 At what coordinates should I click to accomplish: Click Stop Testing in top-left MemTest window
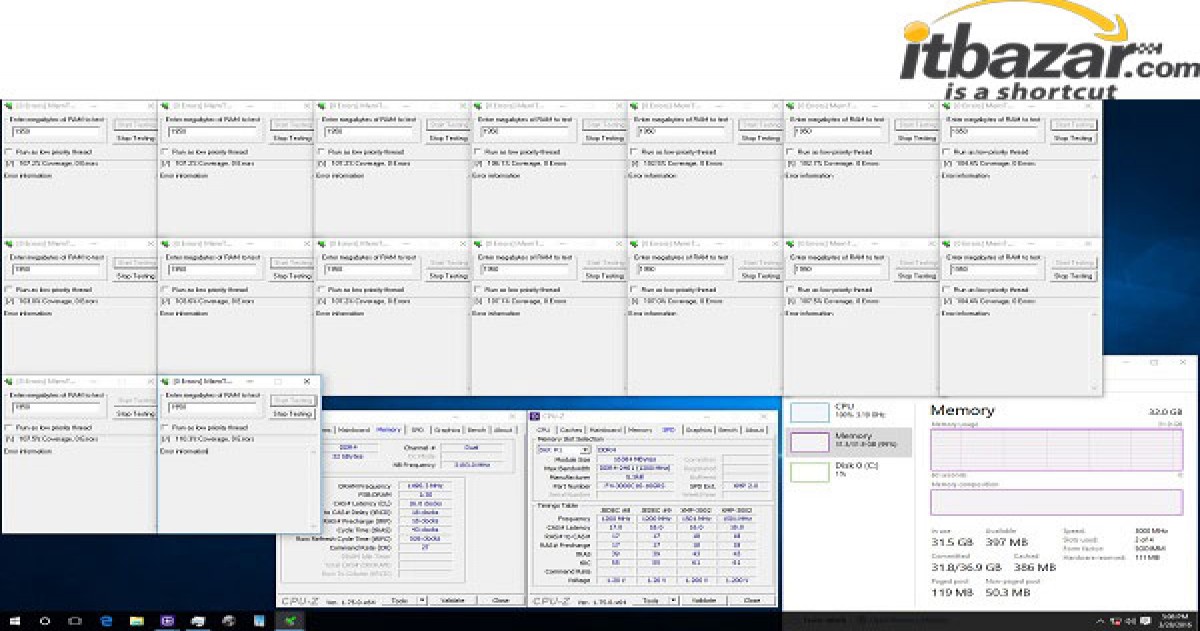coord(136,138)
